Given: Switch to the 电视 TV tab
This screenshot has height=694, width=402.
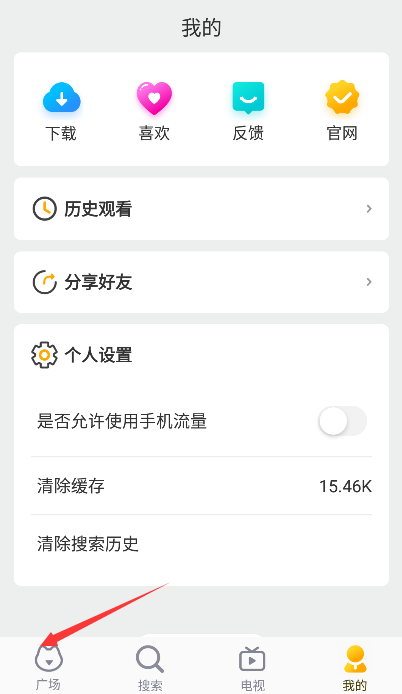Looking at the screenshot, I should pos(252,668).
